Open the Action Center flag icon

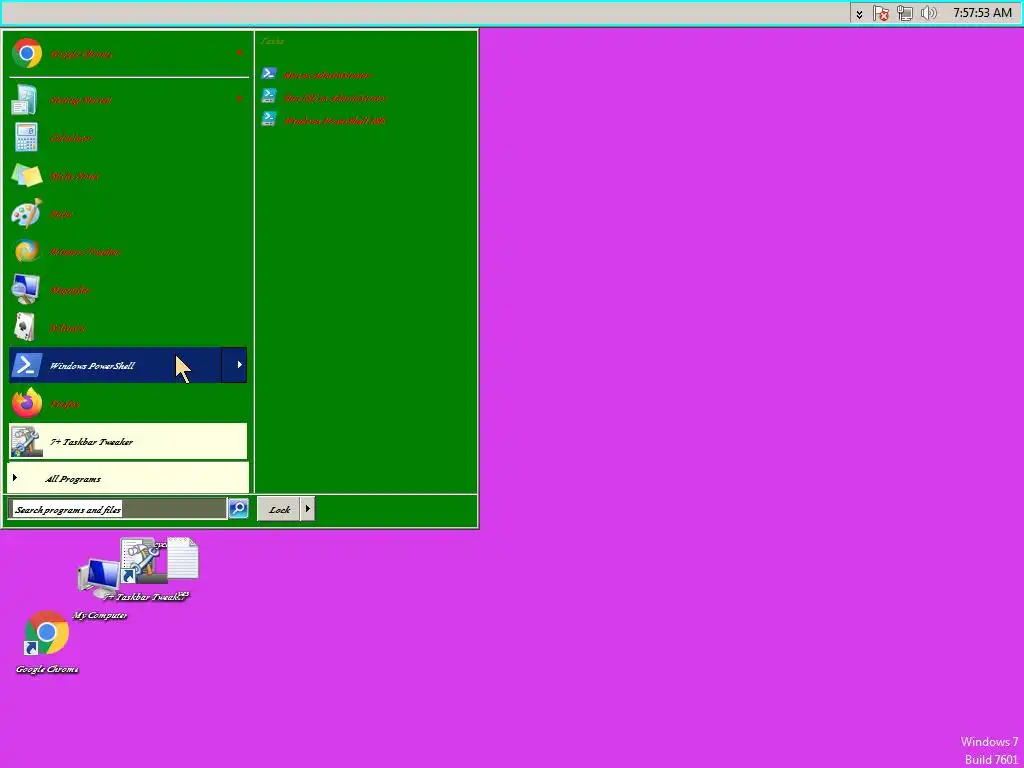[880, 13]
